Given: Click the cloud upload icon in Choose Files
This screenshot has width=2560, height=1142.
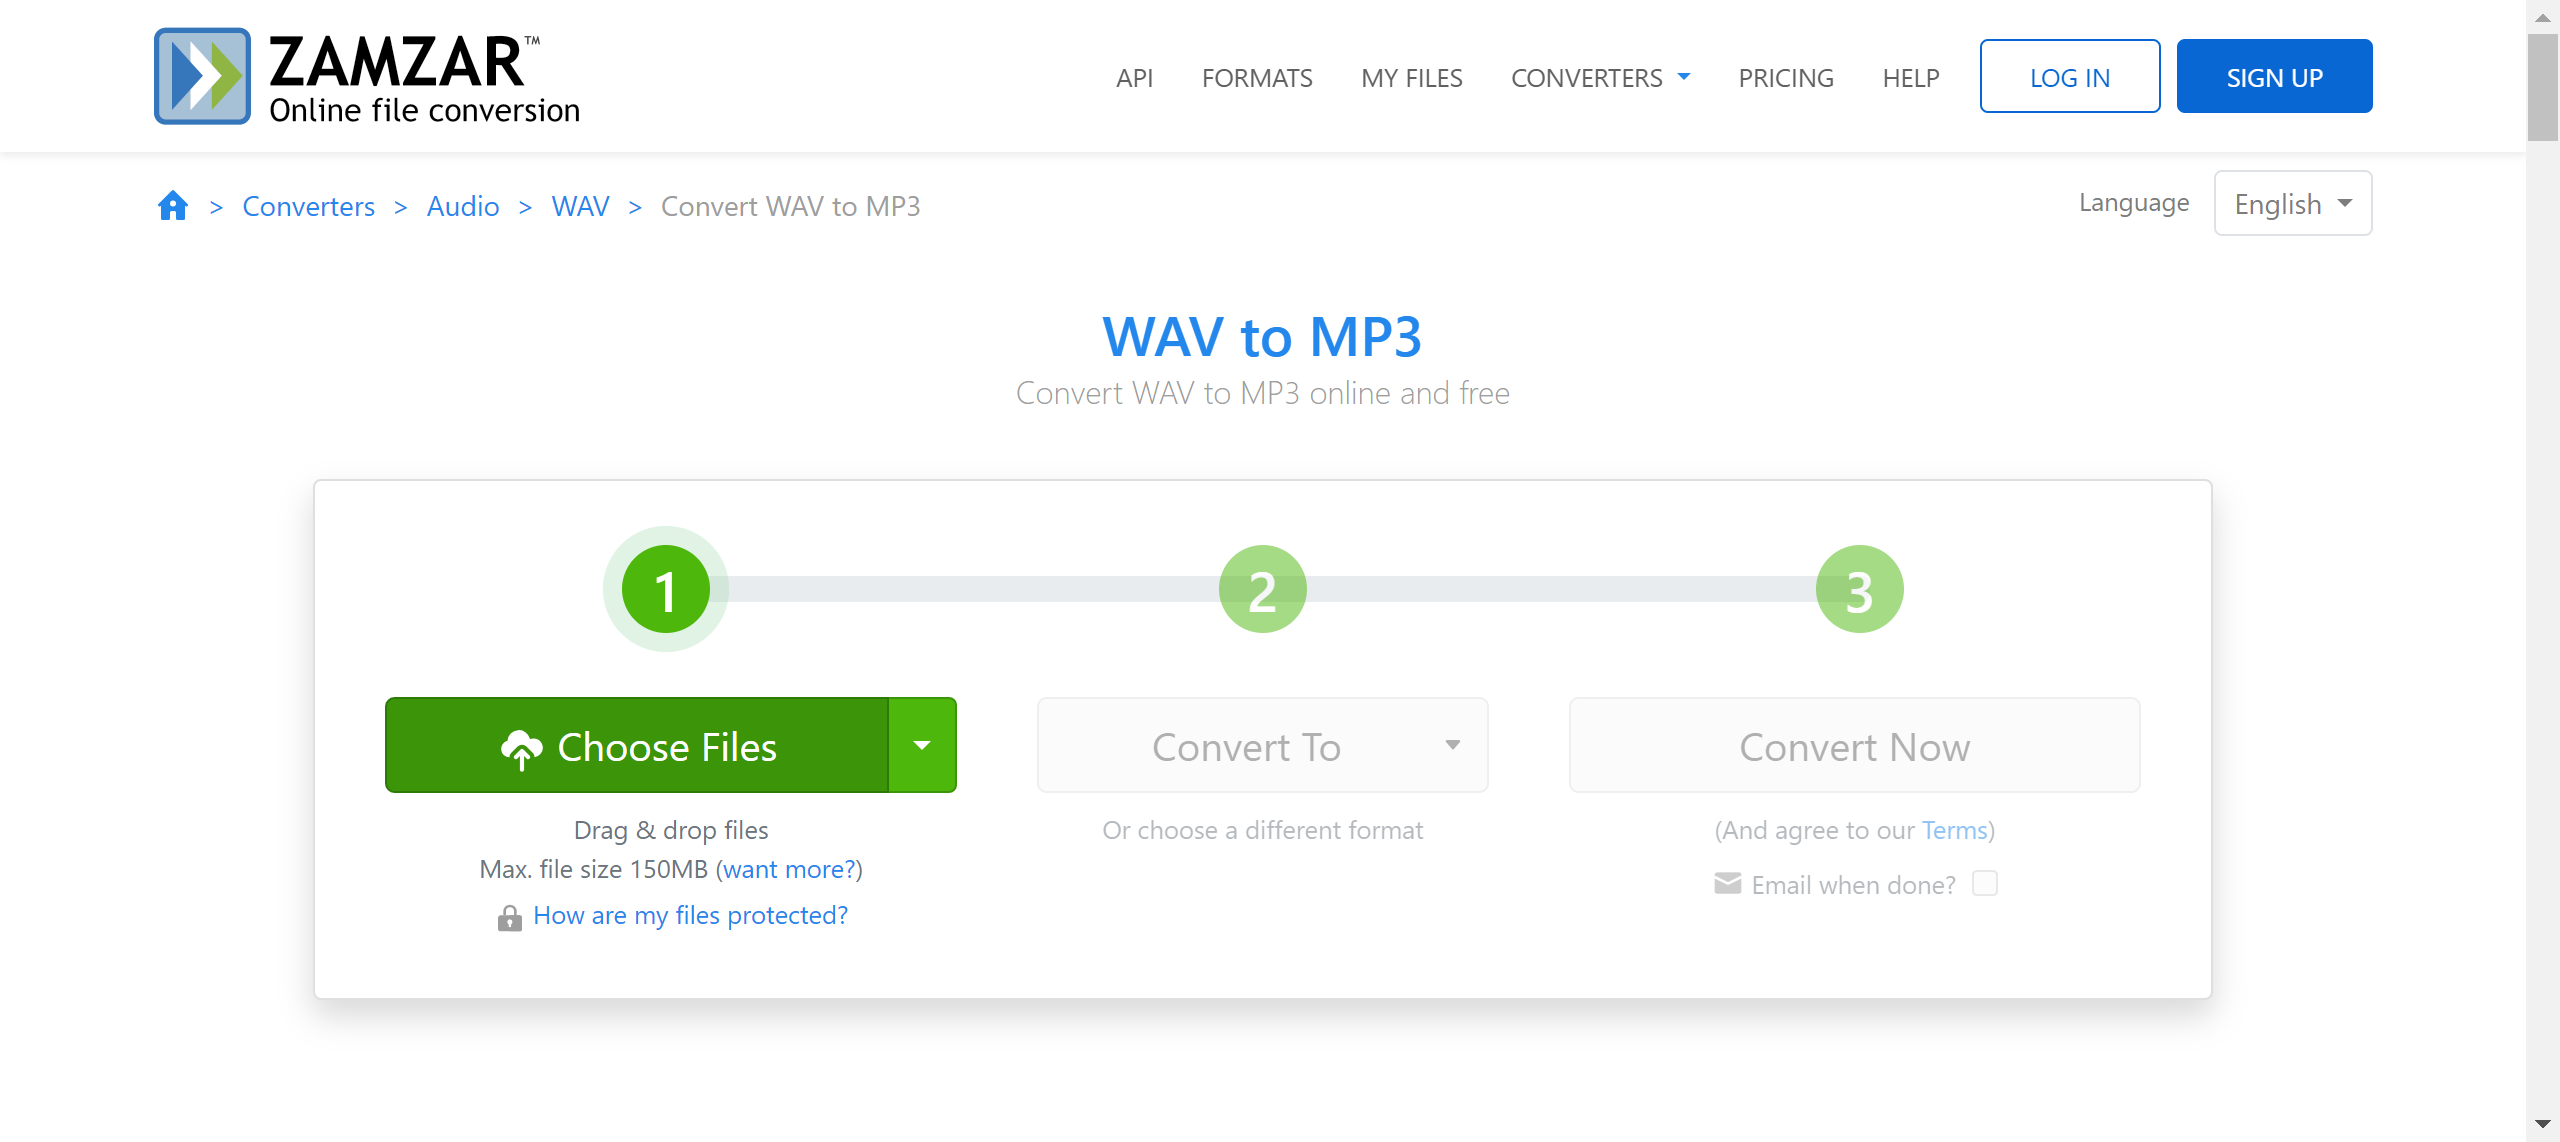Looking at the screenshot, I should [521, 749].
